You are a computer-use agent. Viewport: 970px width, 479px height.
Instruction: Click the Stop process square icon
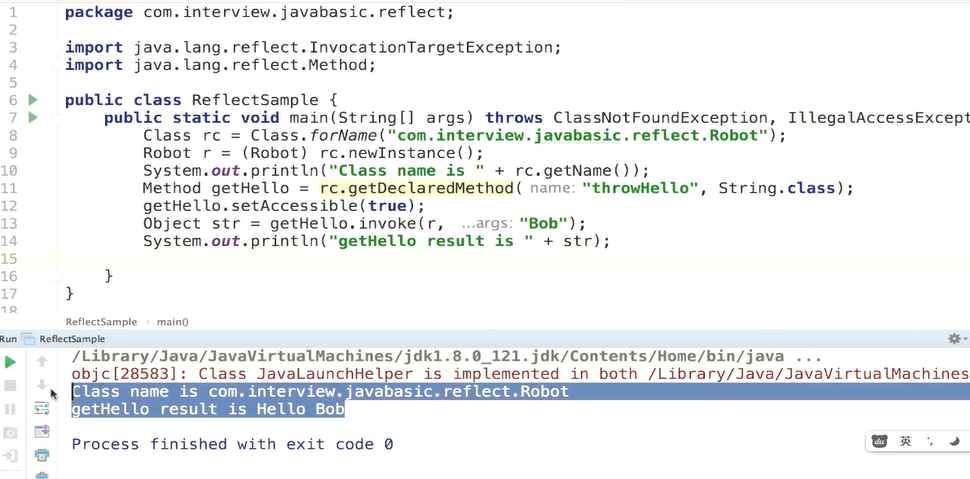[x=11, y=386]
